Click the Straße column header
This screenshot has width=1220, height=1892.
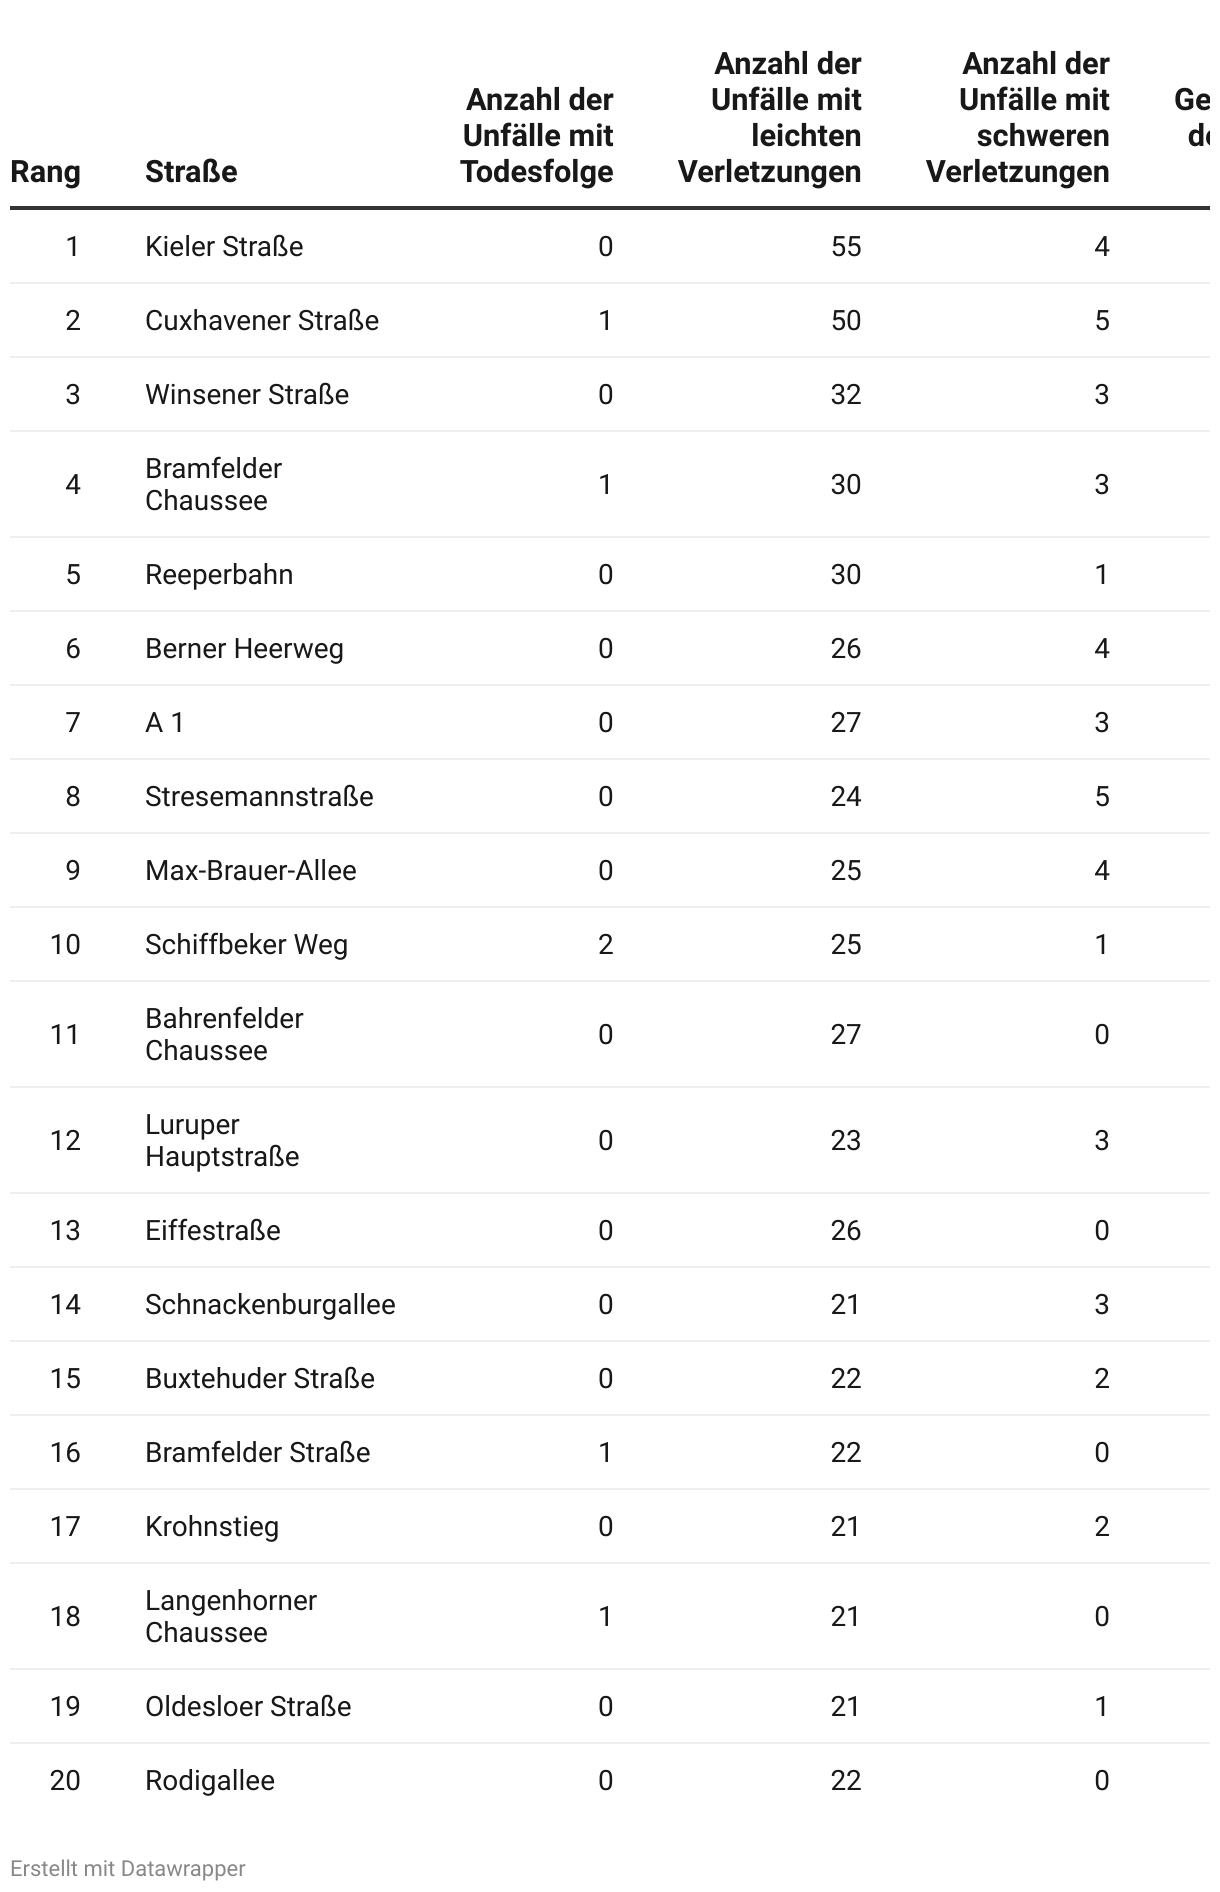point(191,172)
